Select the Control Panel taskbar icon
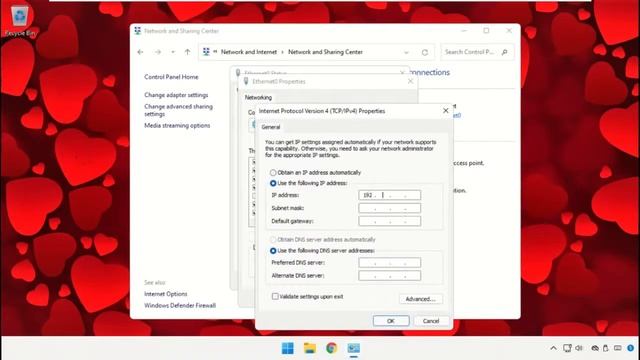 click(353, 348)
